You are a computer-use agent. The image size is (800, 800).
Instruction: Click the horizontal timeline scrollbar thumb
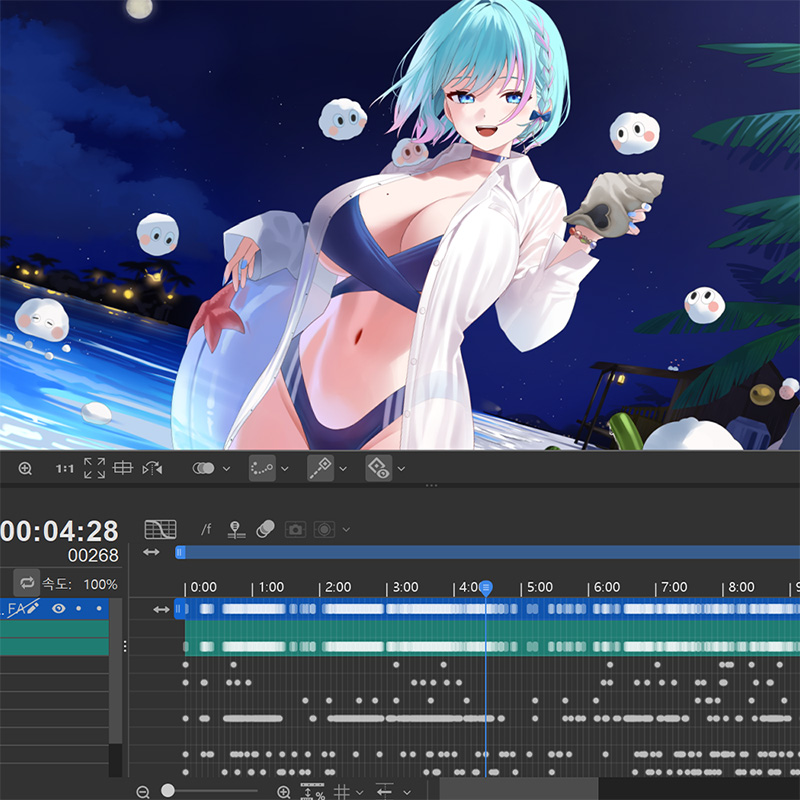(x=519, y=789)
